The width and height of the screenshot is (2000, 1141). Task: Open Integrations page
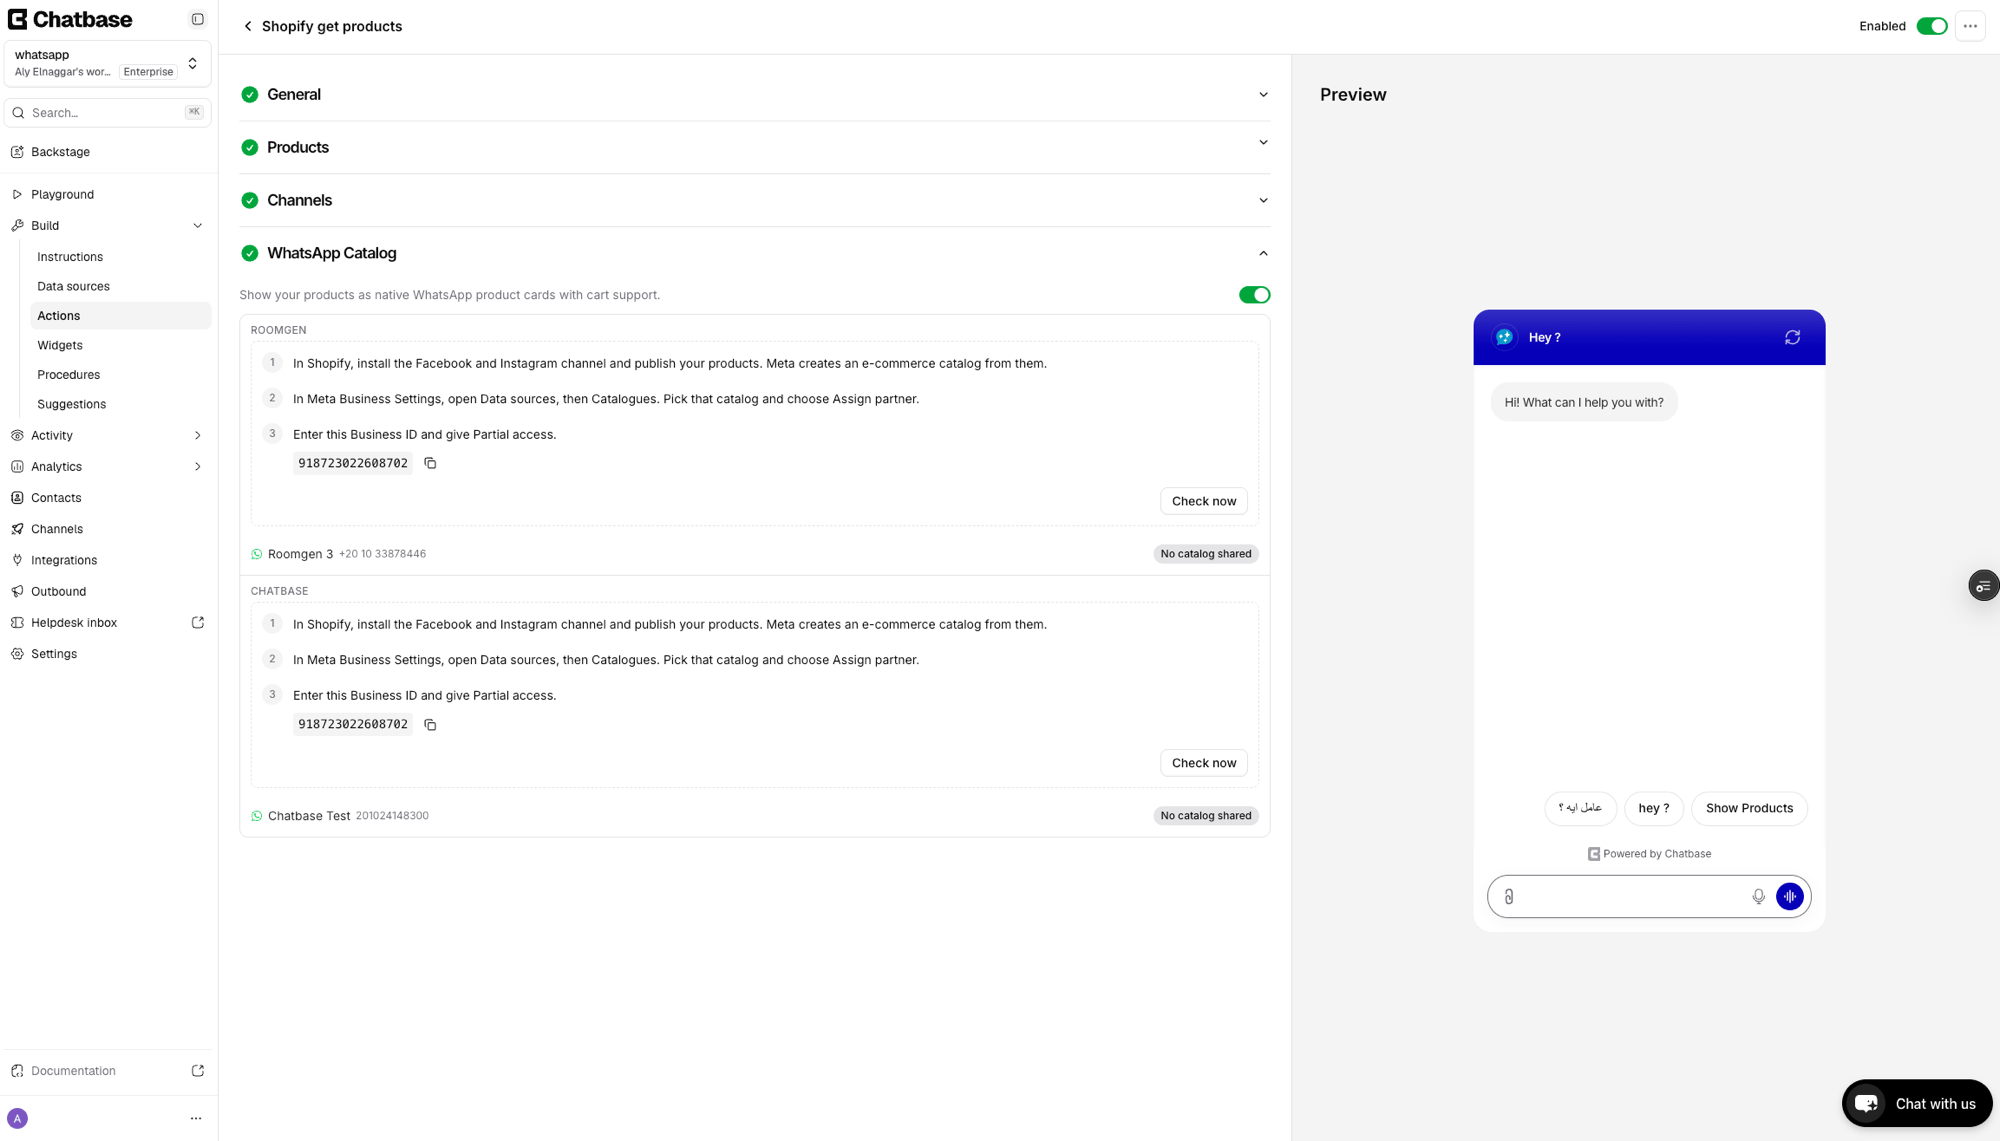point(108,560)
